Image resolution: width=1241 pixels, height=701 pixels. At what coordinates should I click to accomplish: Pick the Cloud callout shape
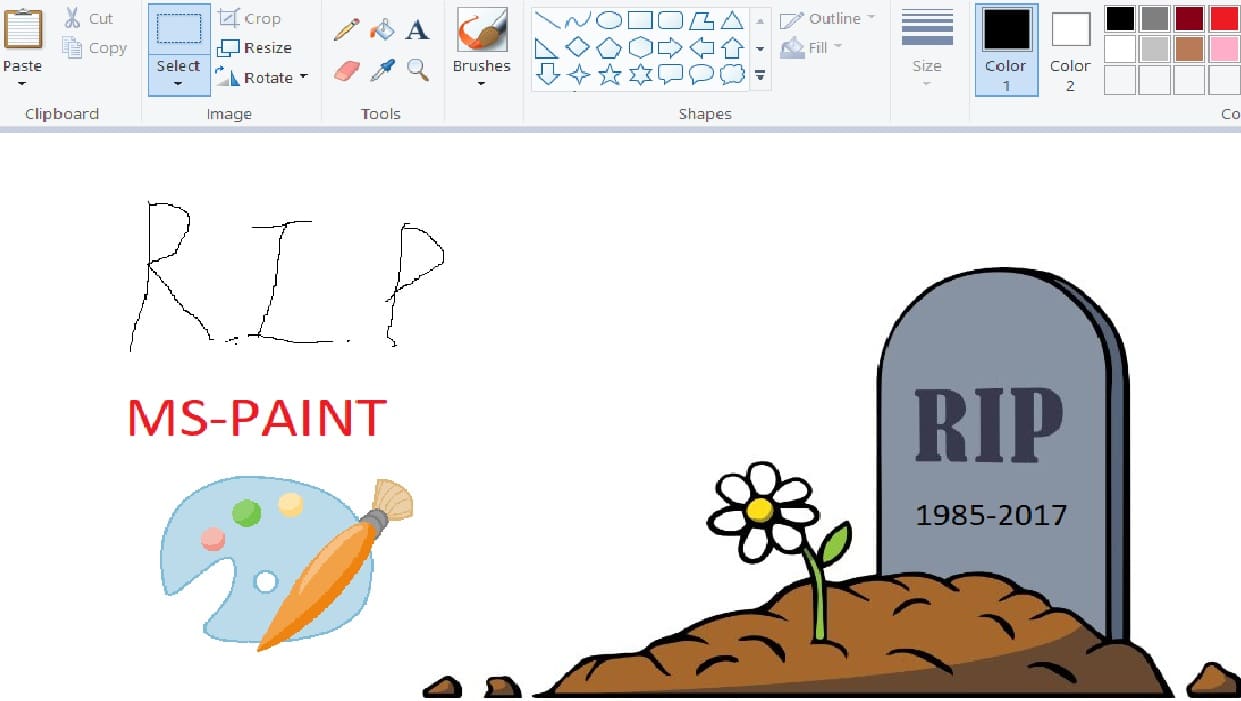732,74
